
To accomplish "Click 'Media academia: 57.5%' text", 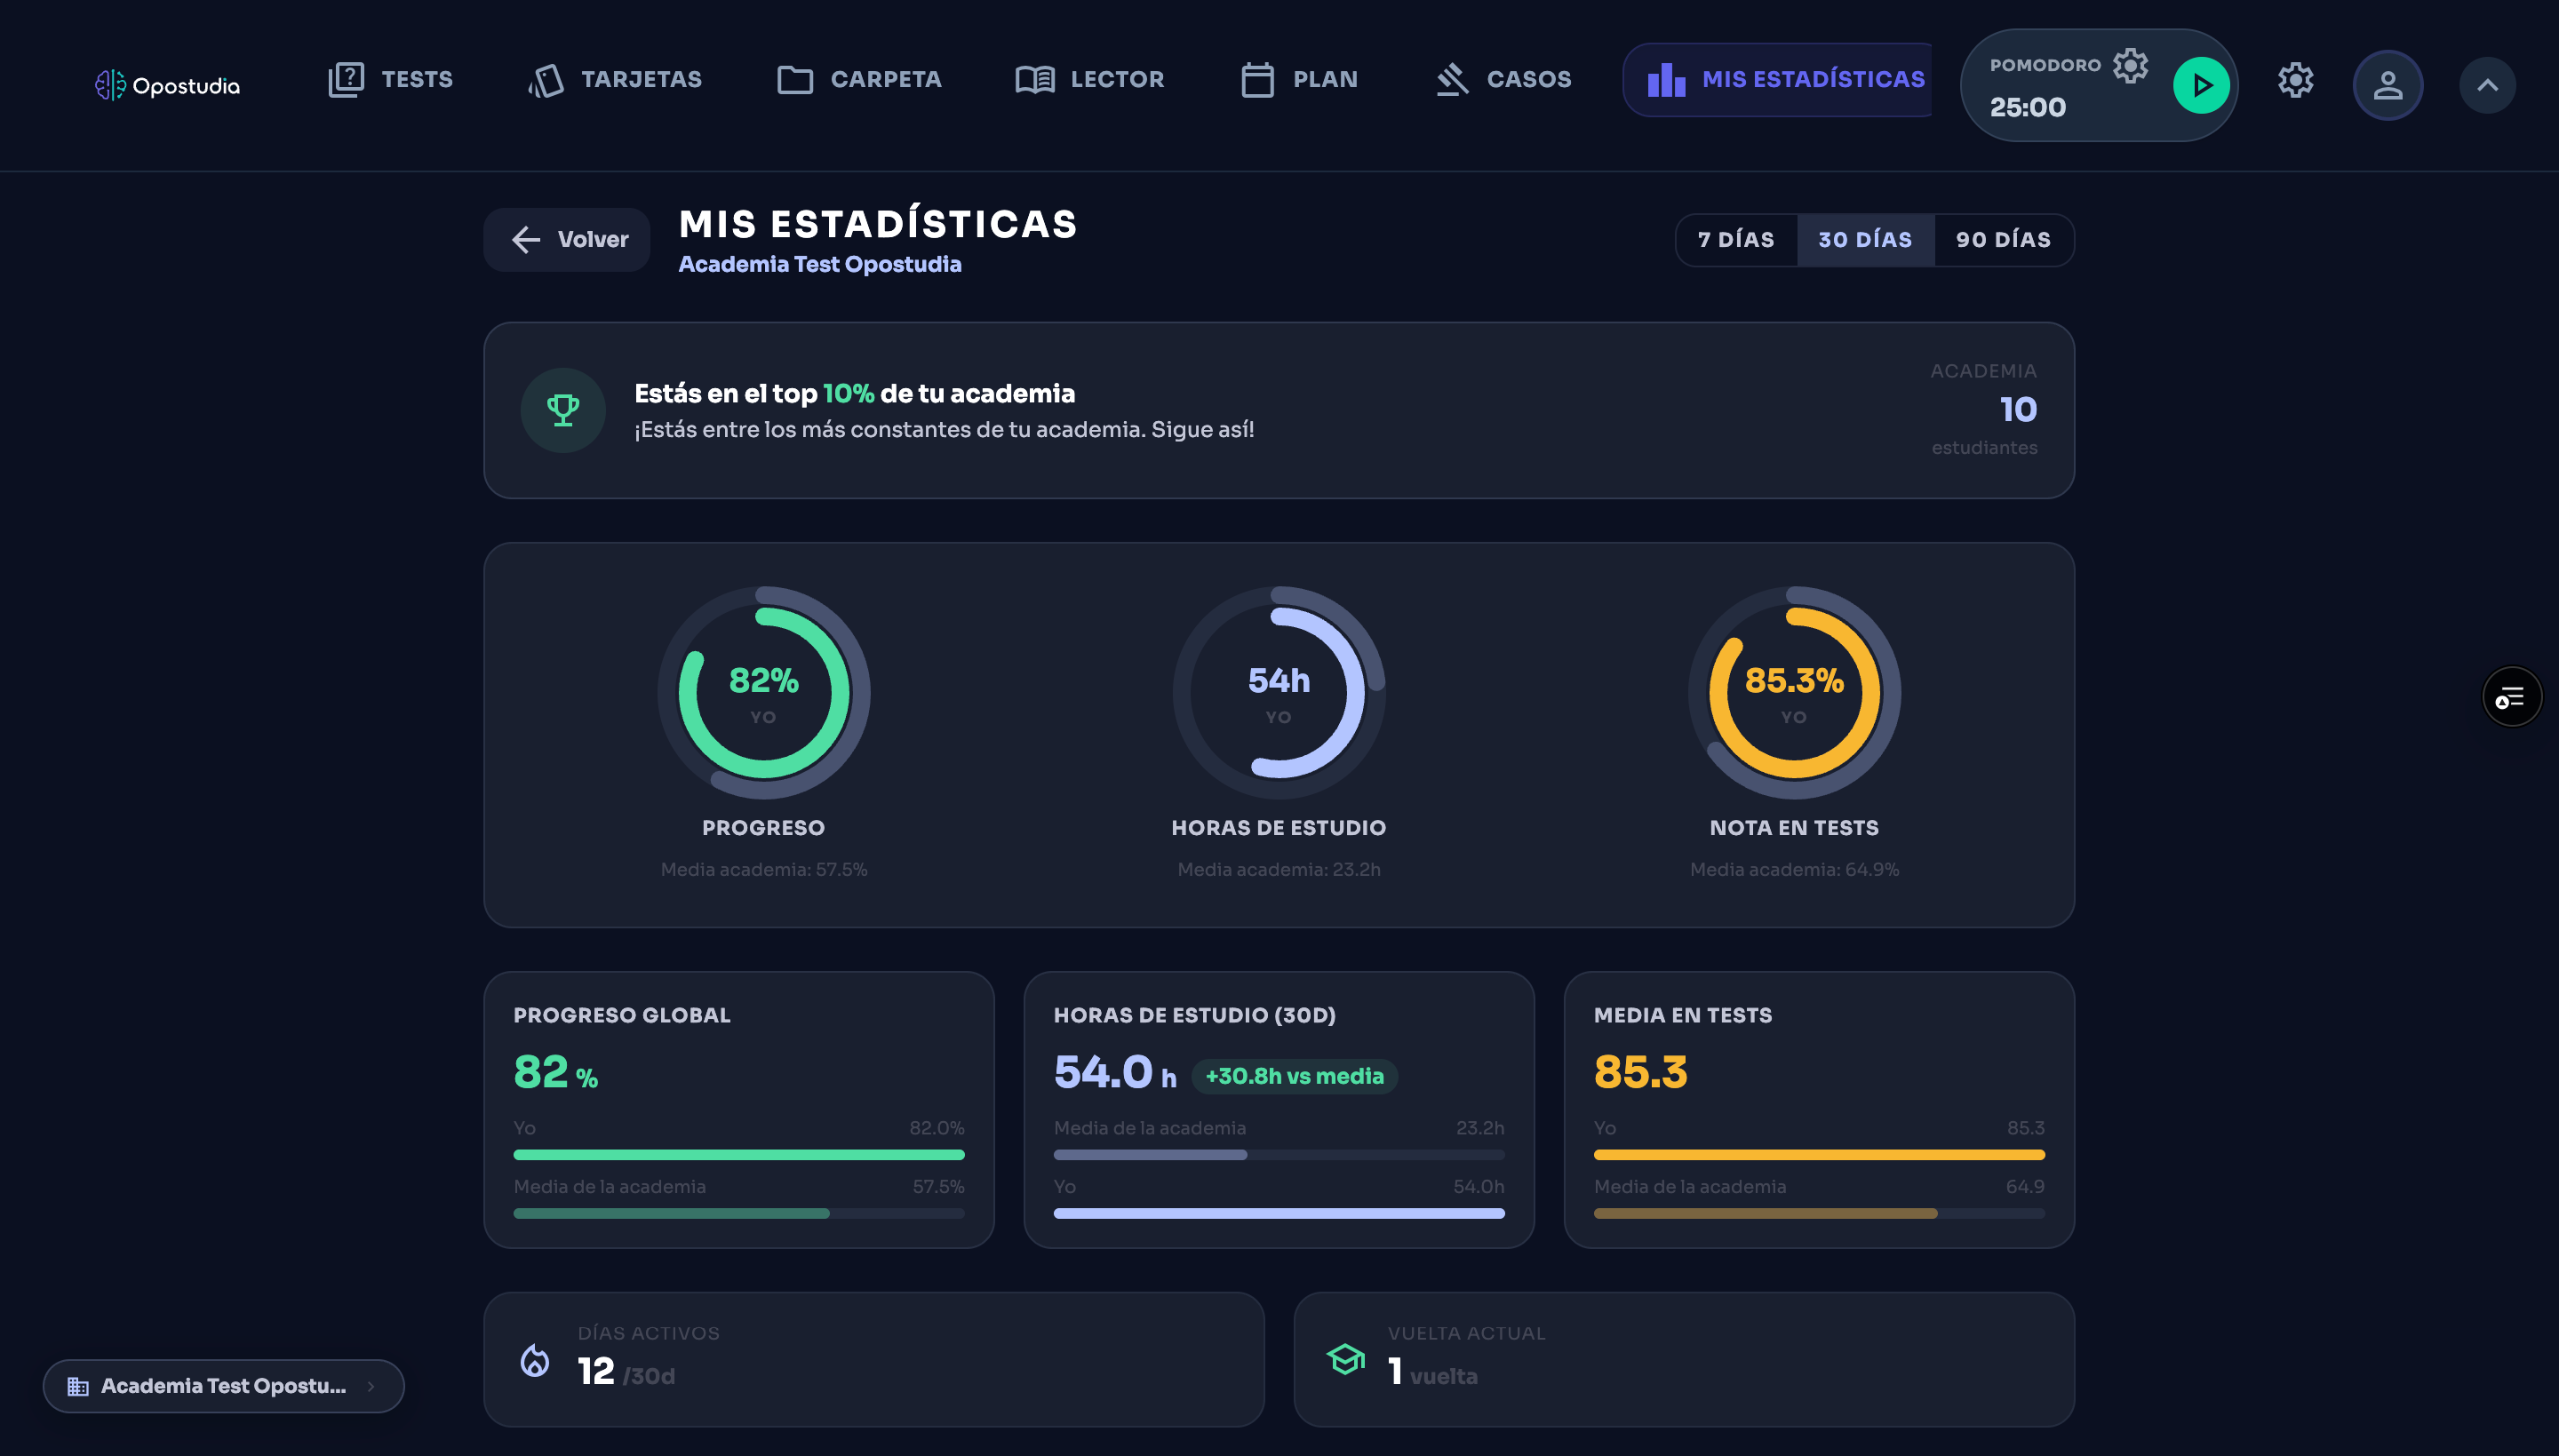I will click(x=764, y=870).
